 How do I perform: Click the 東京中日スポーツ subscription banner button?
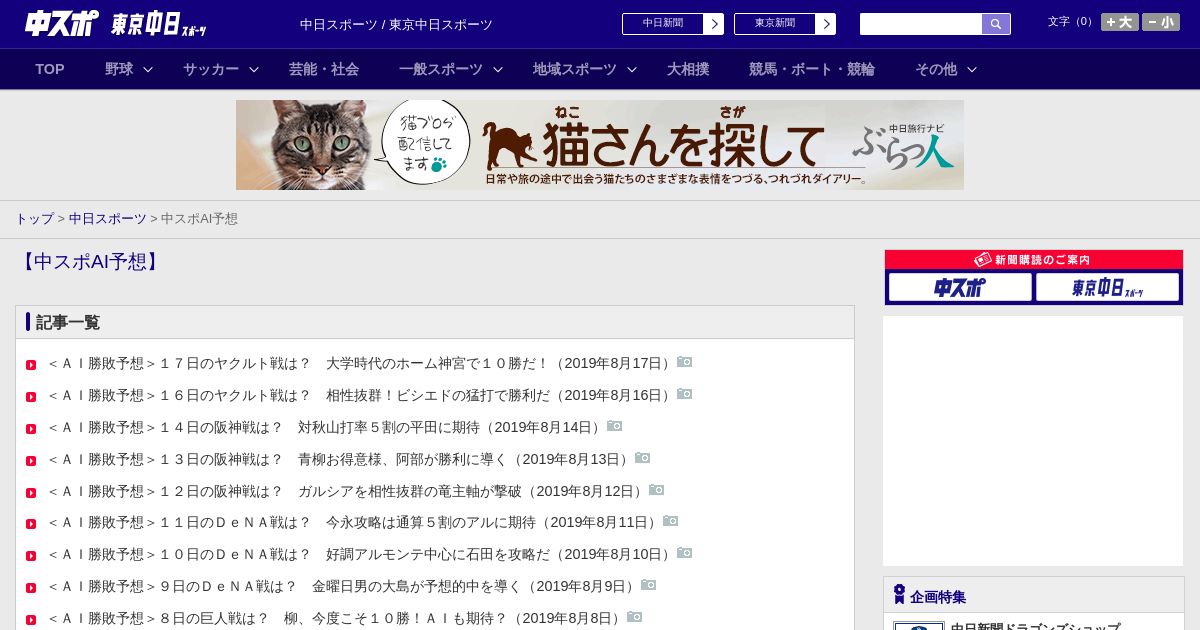coord(1107,287)
